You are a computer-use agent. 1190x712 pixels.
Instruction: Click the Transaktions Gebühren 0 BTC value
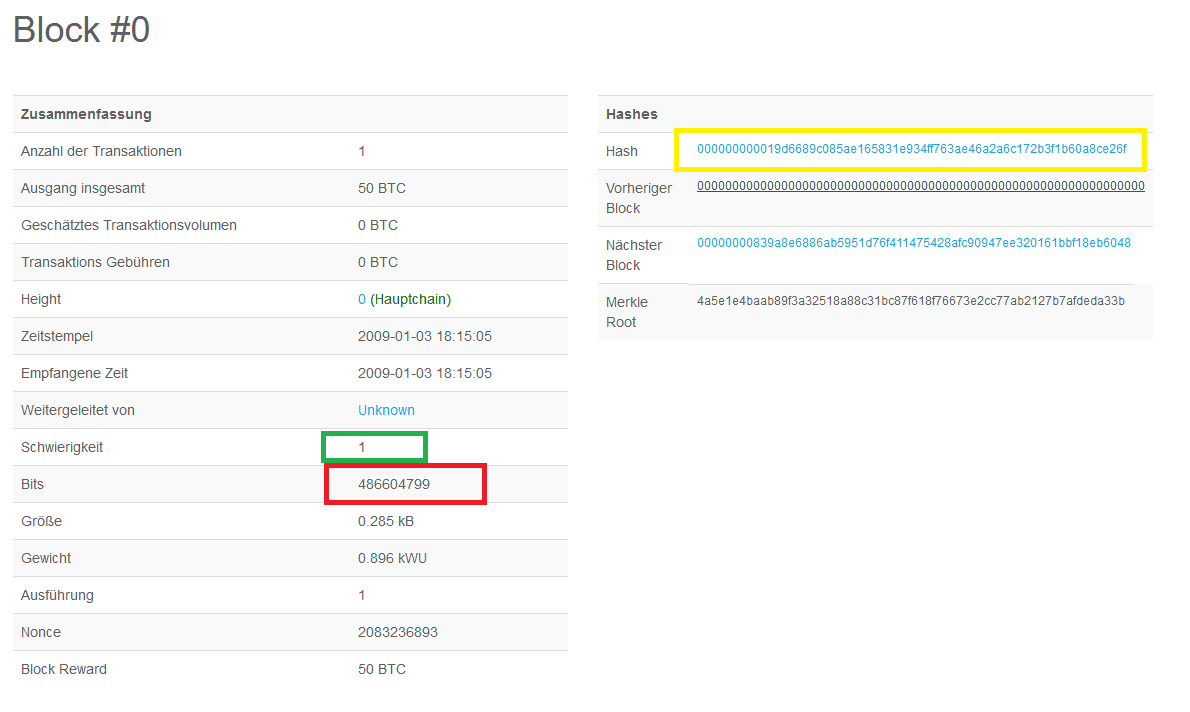click(377, 262)
